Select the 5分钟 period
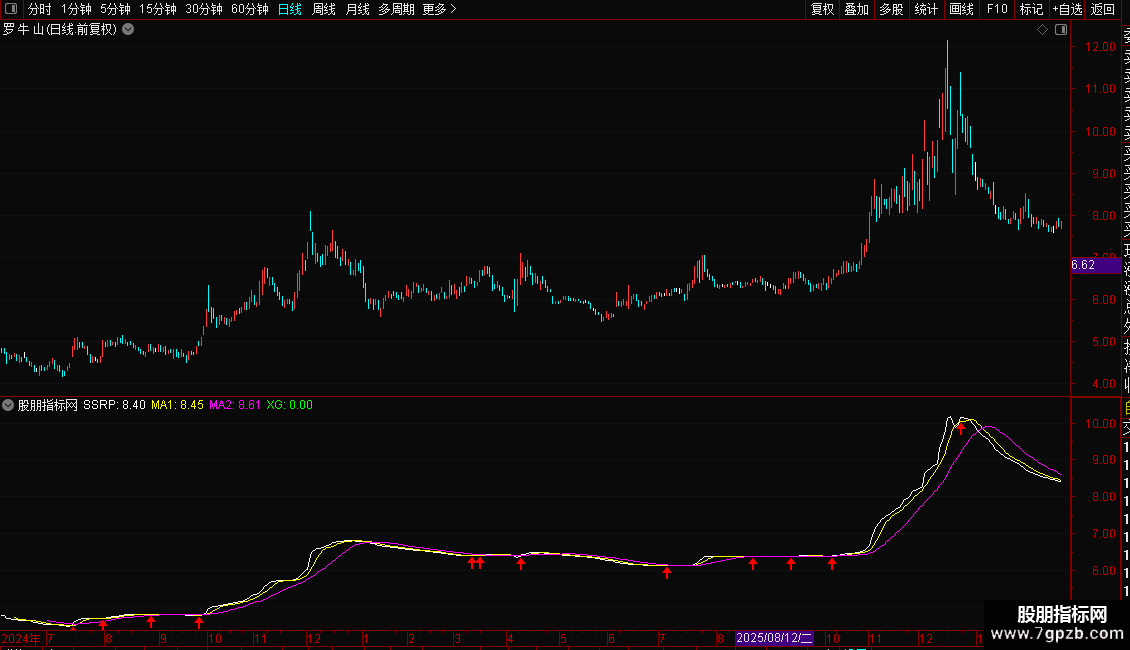Viewport: 1130px width, 650px height. point(115,9)
